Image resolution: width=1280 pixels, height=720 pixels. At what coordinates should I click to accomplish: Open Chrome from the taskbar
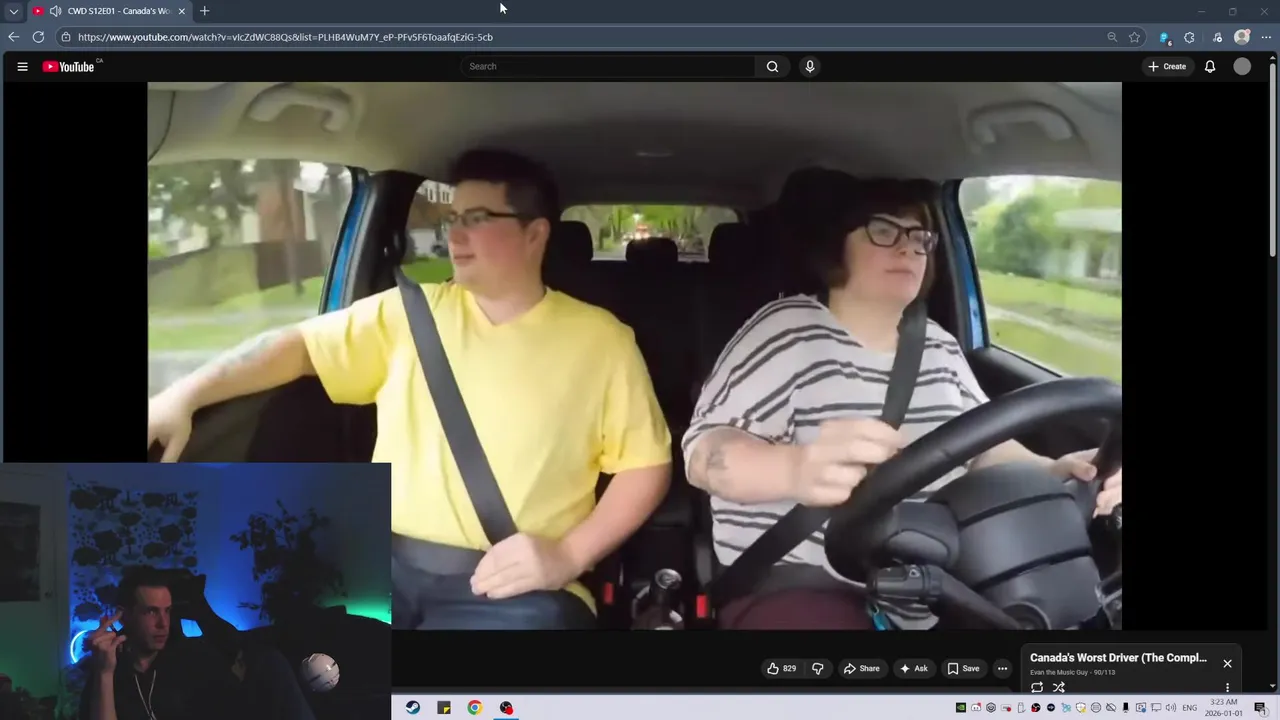pyautogui.click(x=475, y=708)
